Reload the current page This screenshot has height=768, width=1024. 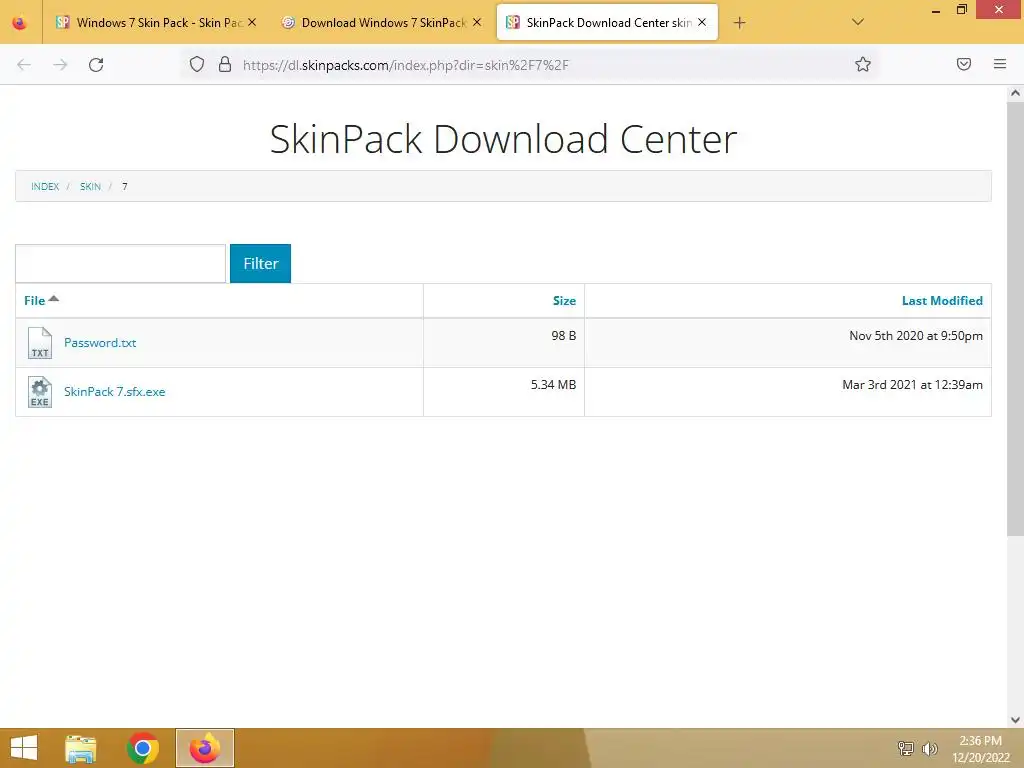(x=96, y=65)
